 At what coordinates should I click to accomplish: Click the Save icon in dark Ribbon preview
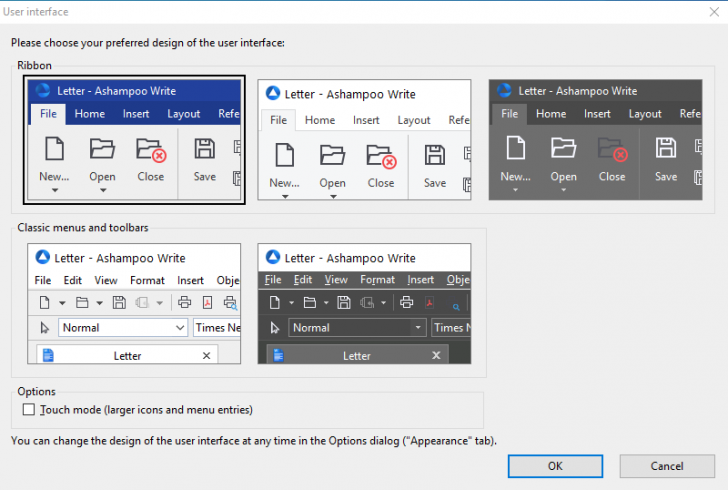[666, 150]
